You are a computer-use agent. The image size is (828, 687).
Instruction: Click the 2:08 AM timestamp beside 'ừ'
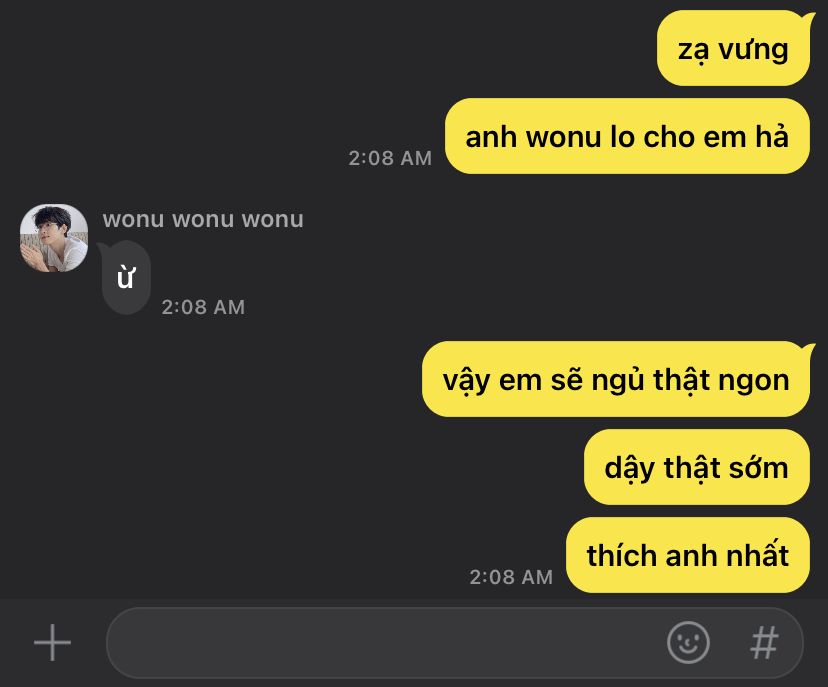coord(203,307)
